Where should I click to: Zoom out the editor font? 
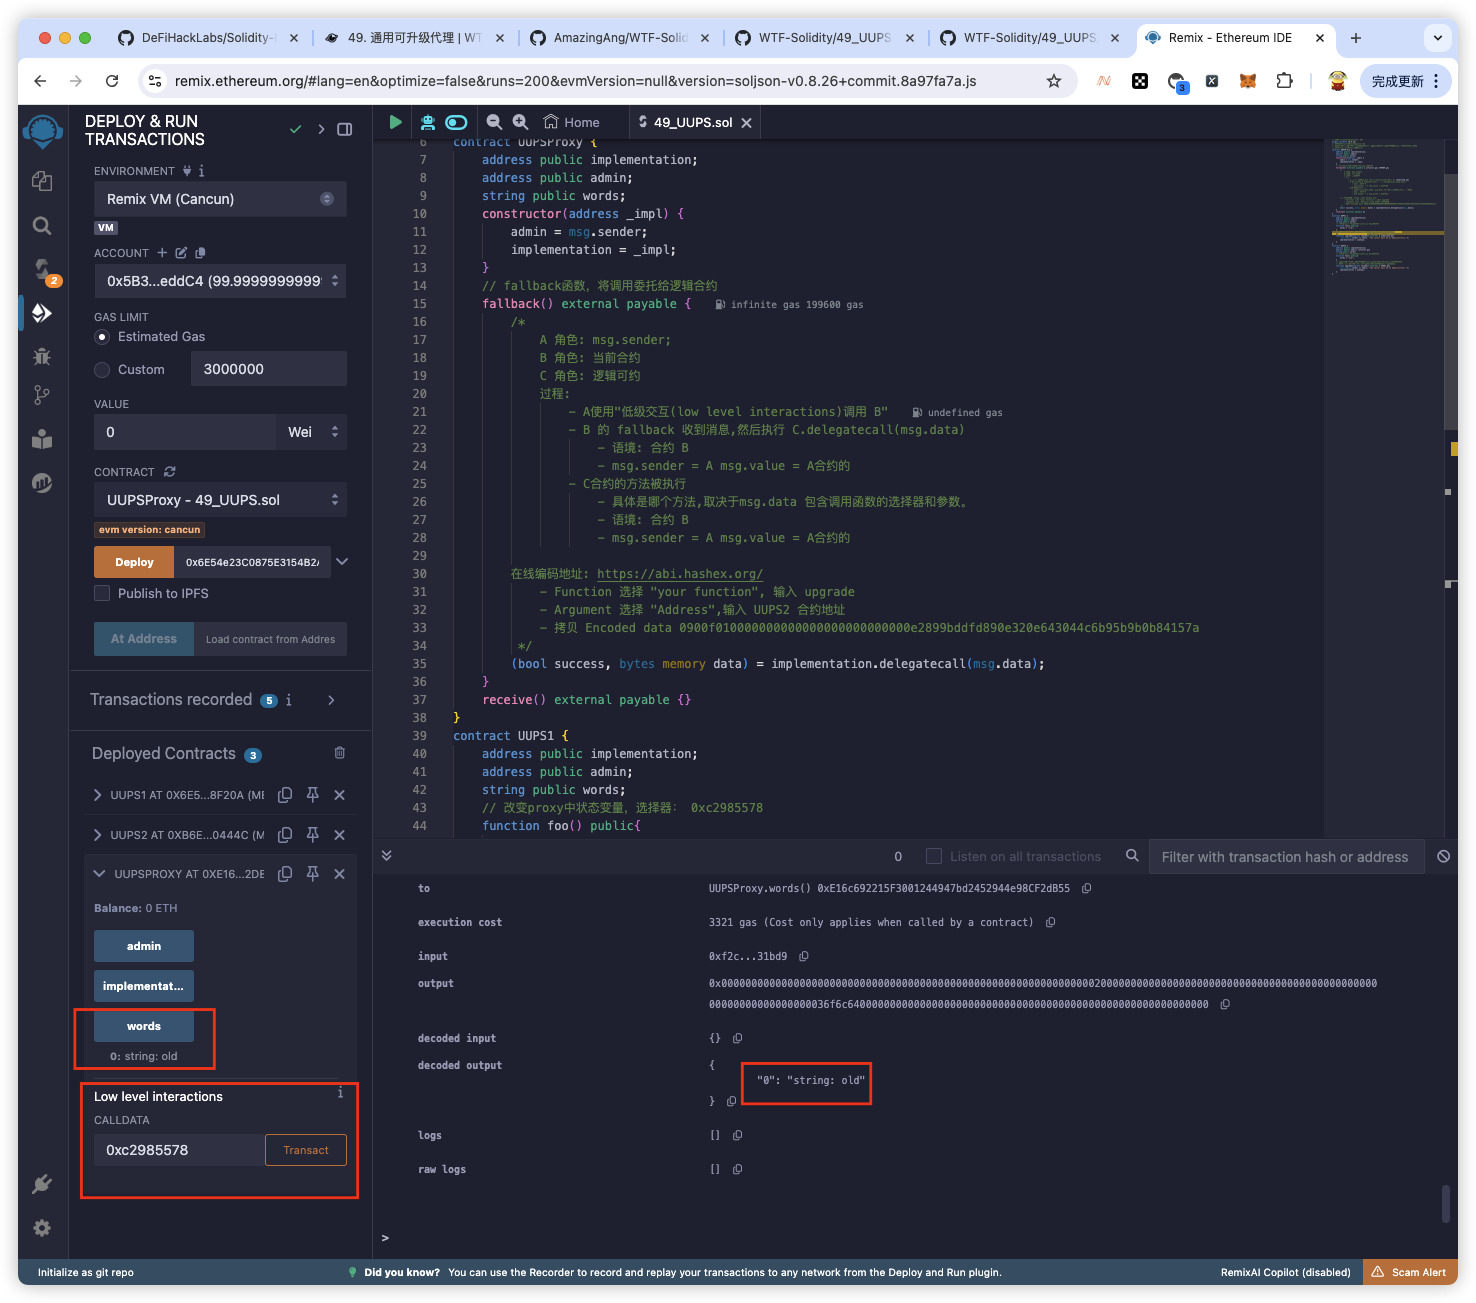point(494,122)
